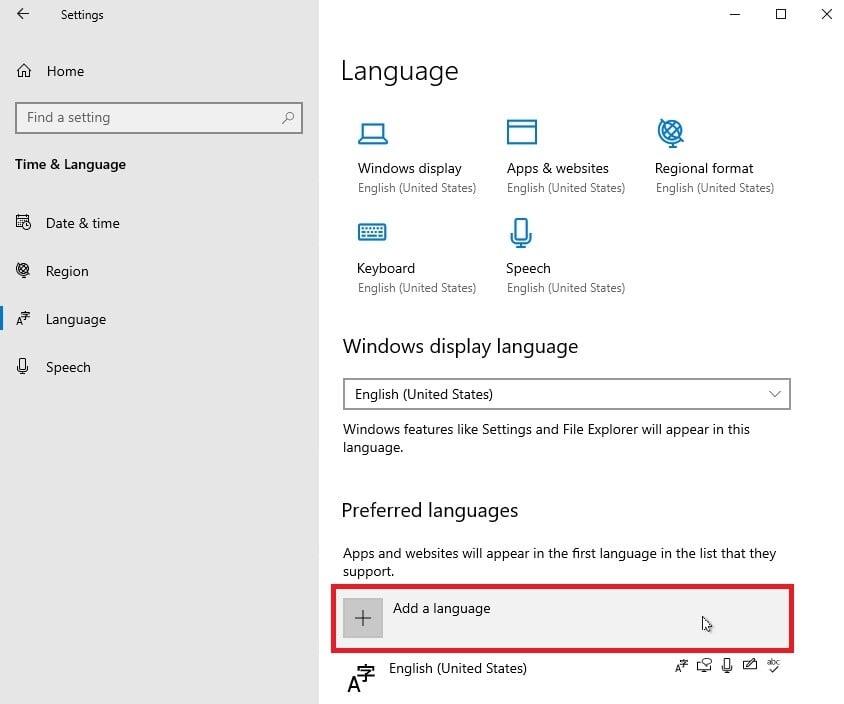Navigate back with the arrow button
This screenshot has height=704, width=844.
22,14
